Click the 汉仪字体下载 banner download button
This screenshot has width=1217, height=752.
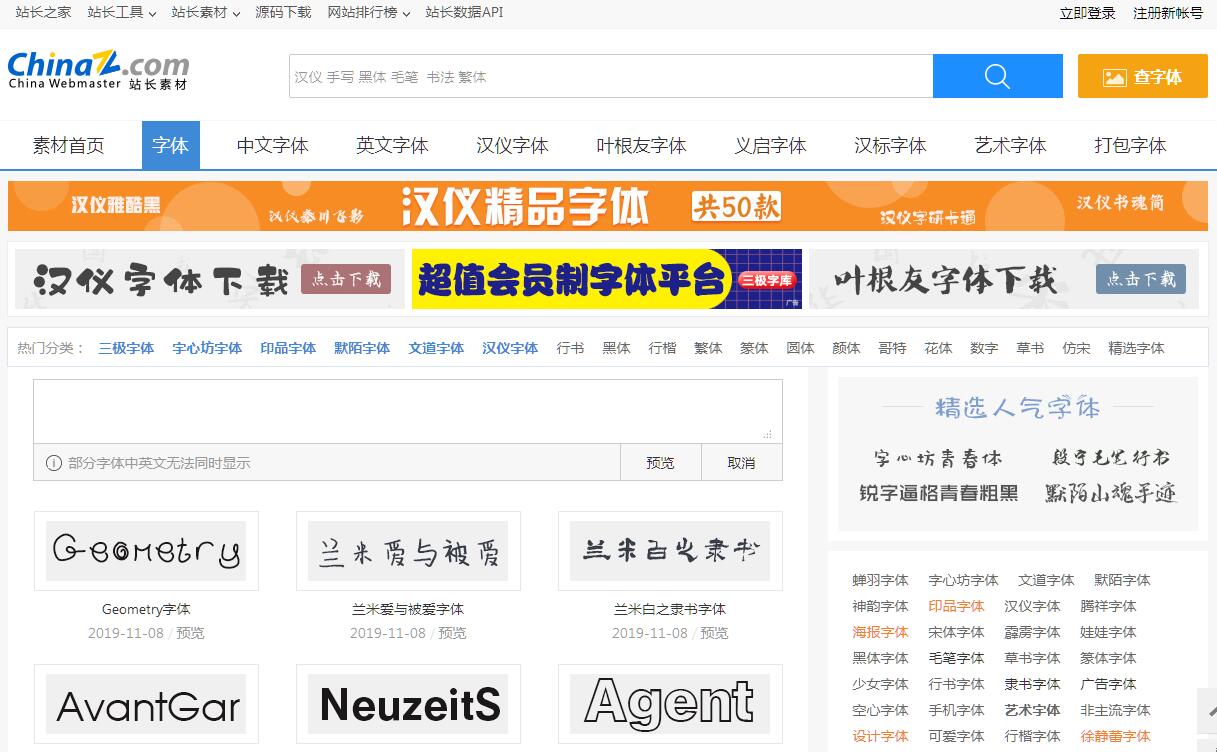point(345,279)
